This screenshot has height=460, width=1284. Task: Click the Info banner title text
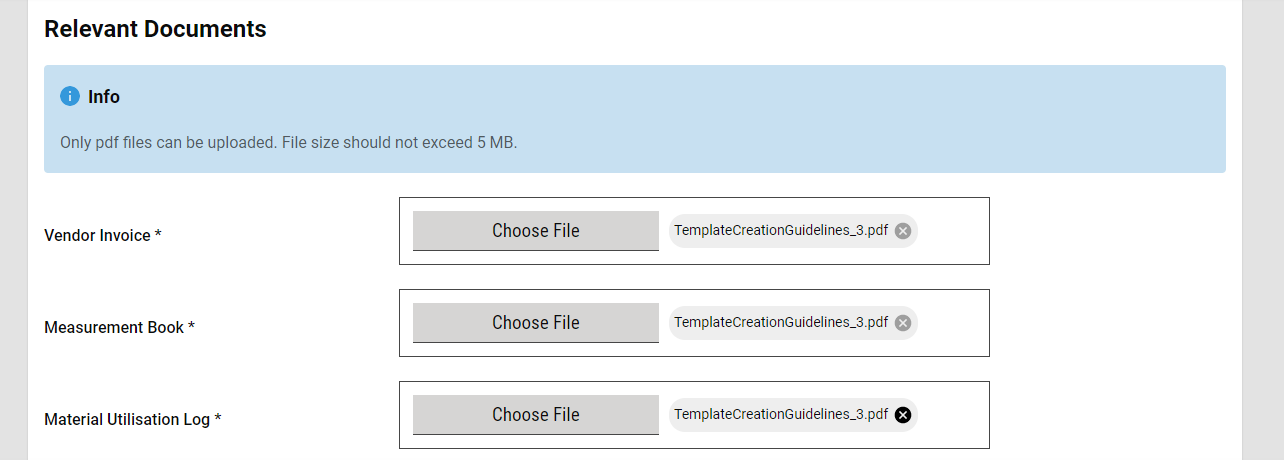(x=104, y=97)
